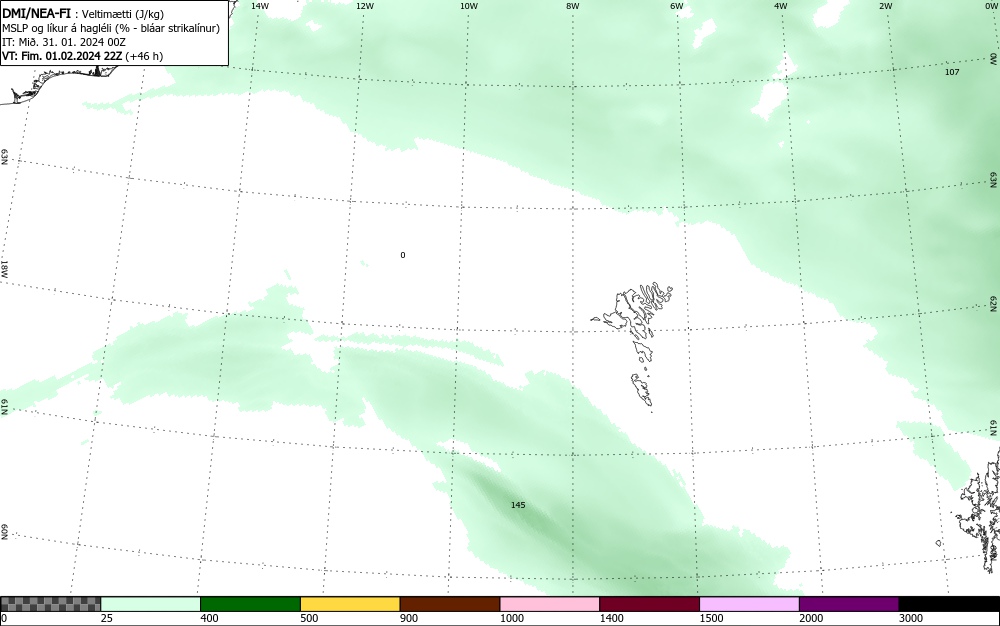This screenshot has width=1000, height=626.
Task: Select the brown 900–1000 legend swatch
Action: pyautogui.click(x=450, y=604)
